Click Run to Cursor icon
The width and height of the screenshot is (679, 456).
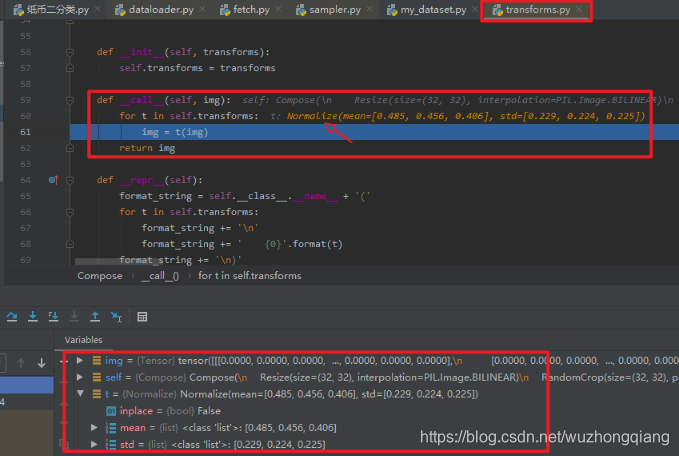pyautogui.click(x=116, y=317)
